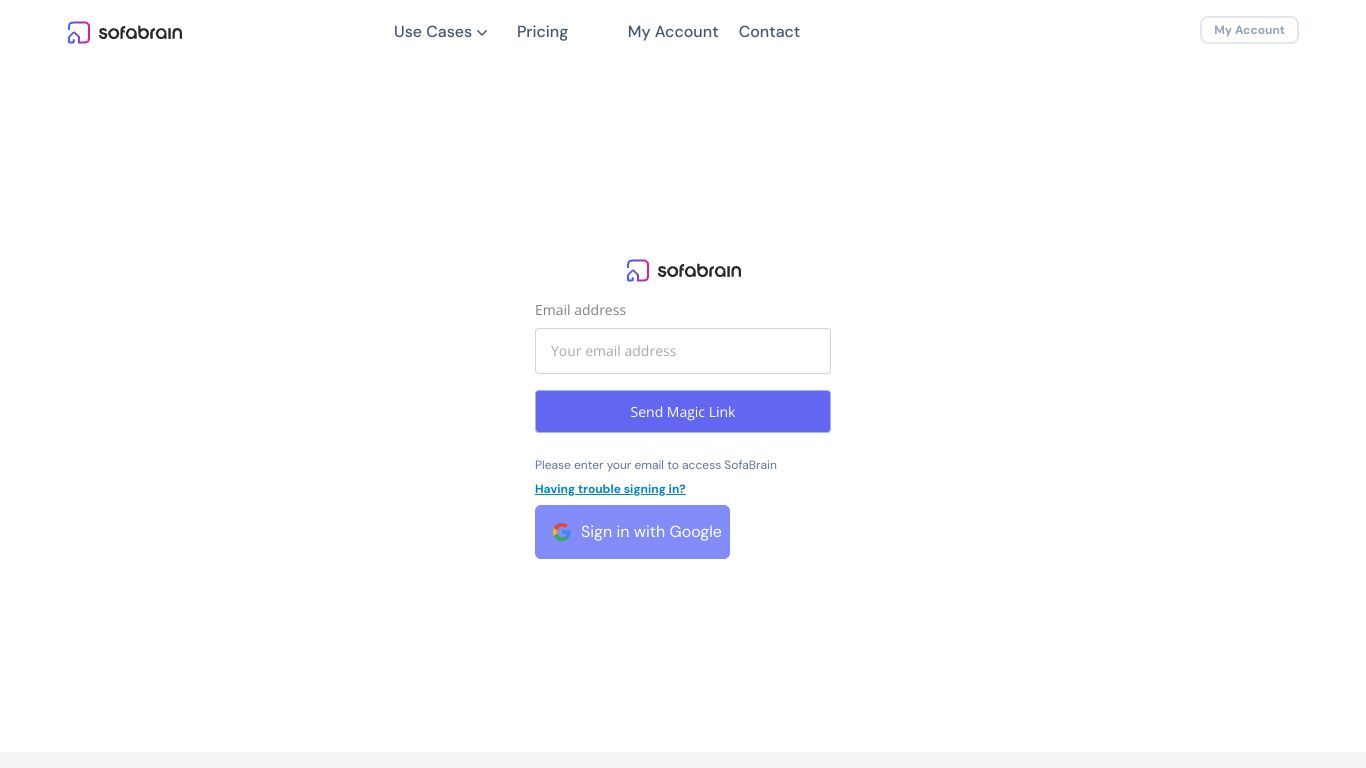1366x768 pixels.
Task: Open the Contact page
Action: (x=769, y=32)
